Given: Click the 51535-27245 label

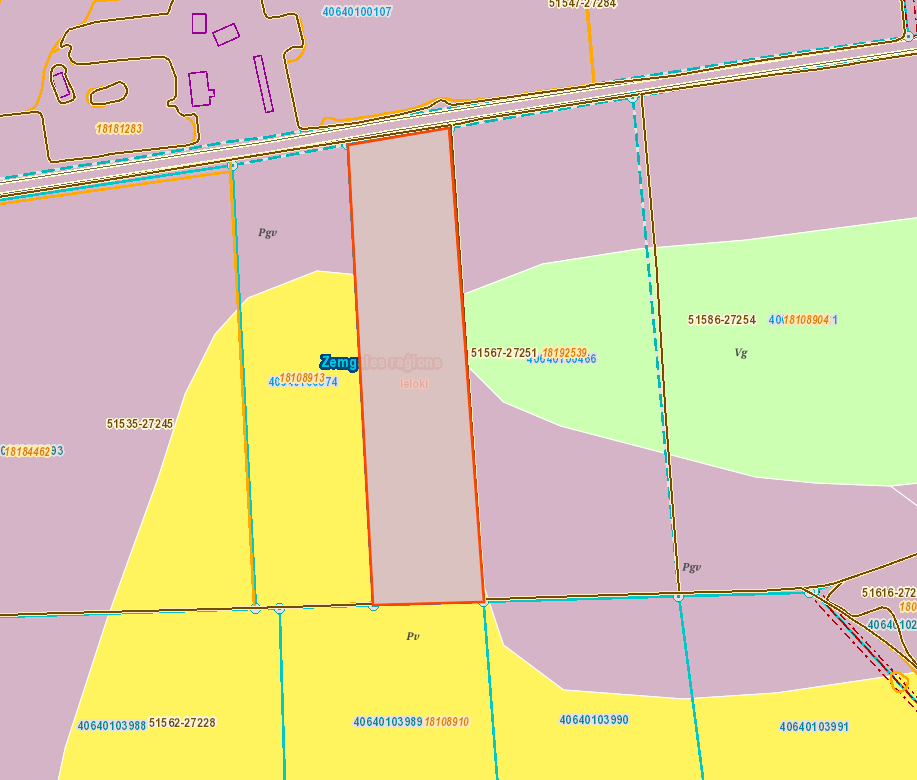Looking at the screenshot, I should pyautogui.click(x=141, y=424).
